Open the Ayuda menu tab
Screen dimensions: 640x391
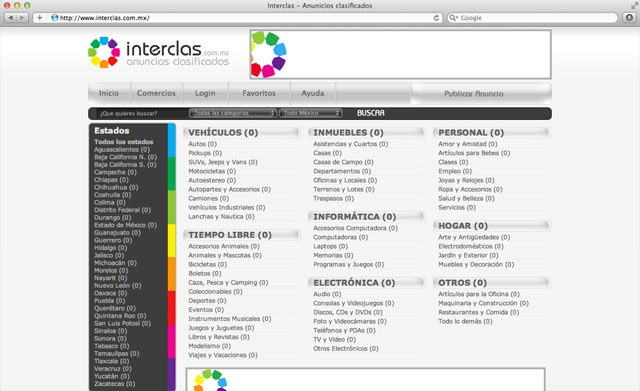pyautogui.click(x=313, y=93)
